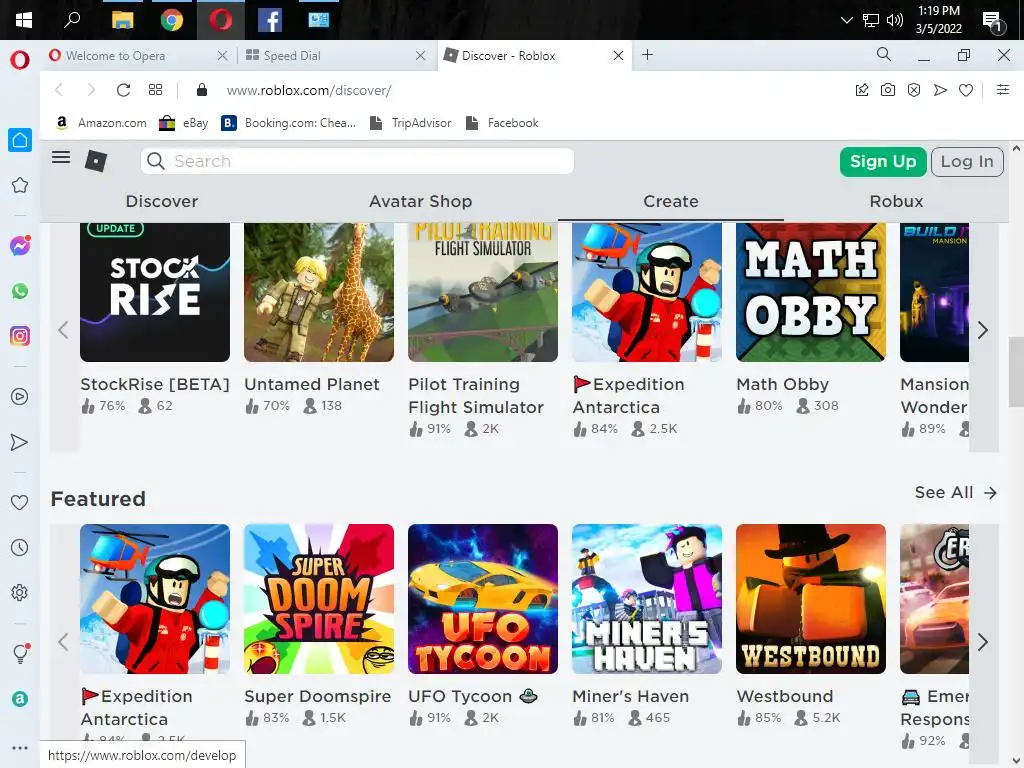Viewport: 1024px width, 768px height.
Task: Focus the Roblox Search field
Action: tap(357, 161)
